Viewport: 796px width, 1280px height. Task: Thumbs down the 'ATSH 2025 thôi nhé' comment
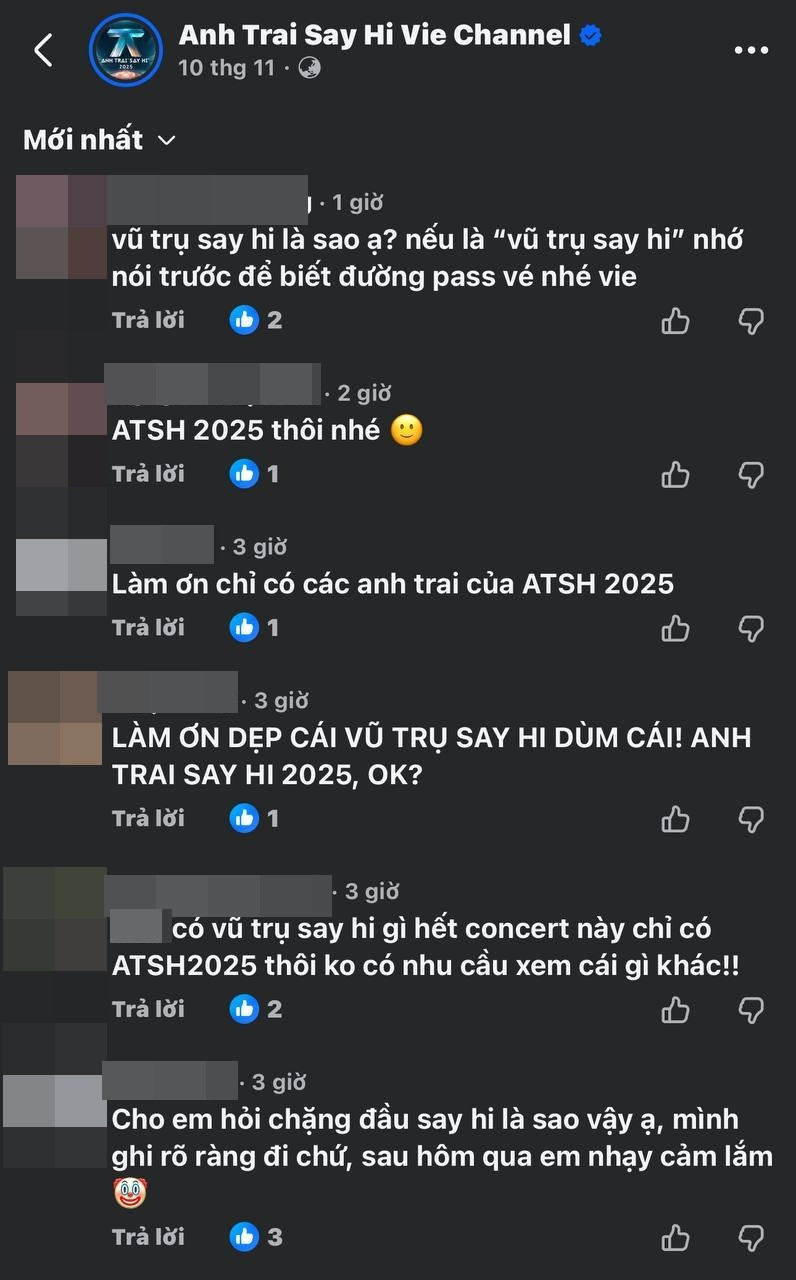751,474
